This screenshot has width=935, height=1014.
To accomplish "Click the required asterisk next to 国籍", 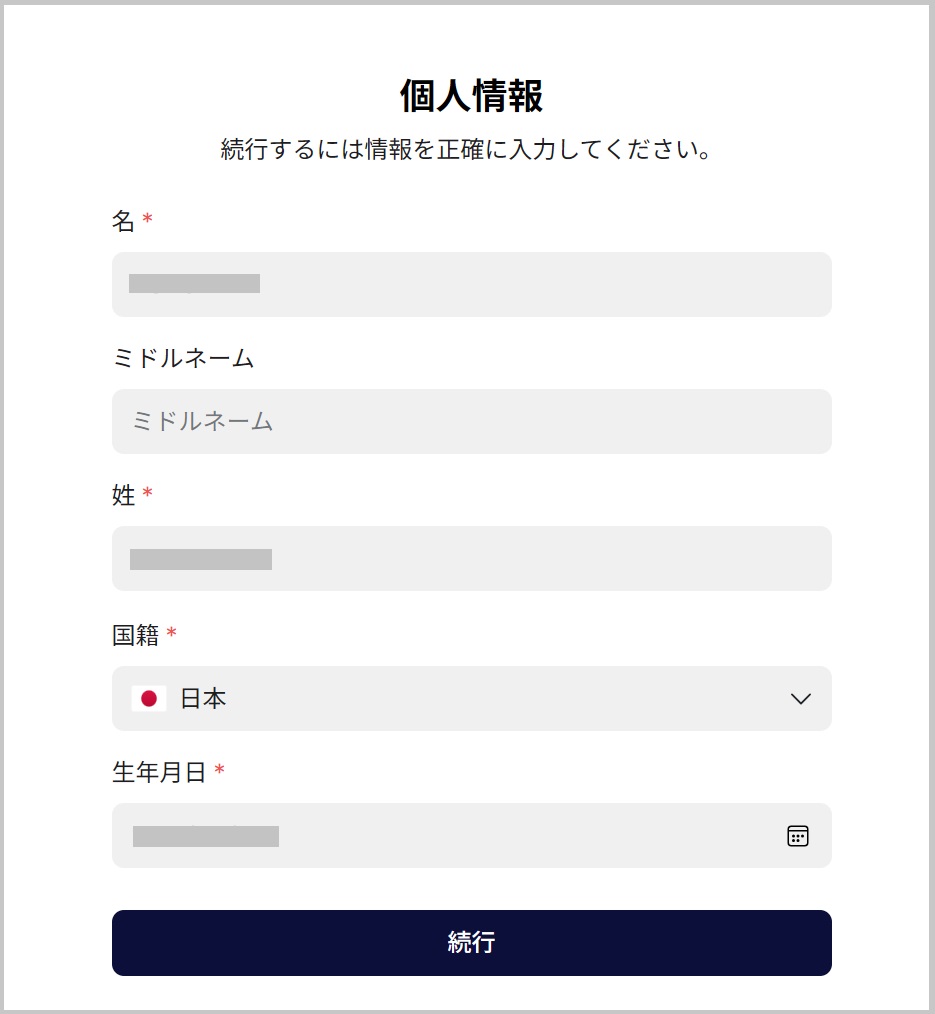I will 172,634.
